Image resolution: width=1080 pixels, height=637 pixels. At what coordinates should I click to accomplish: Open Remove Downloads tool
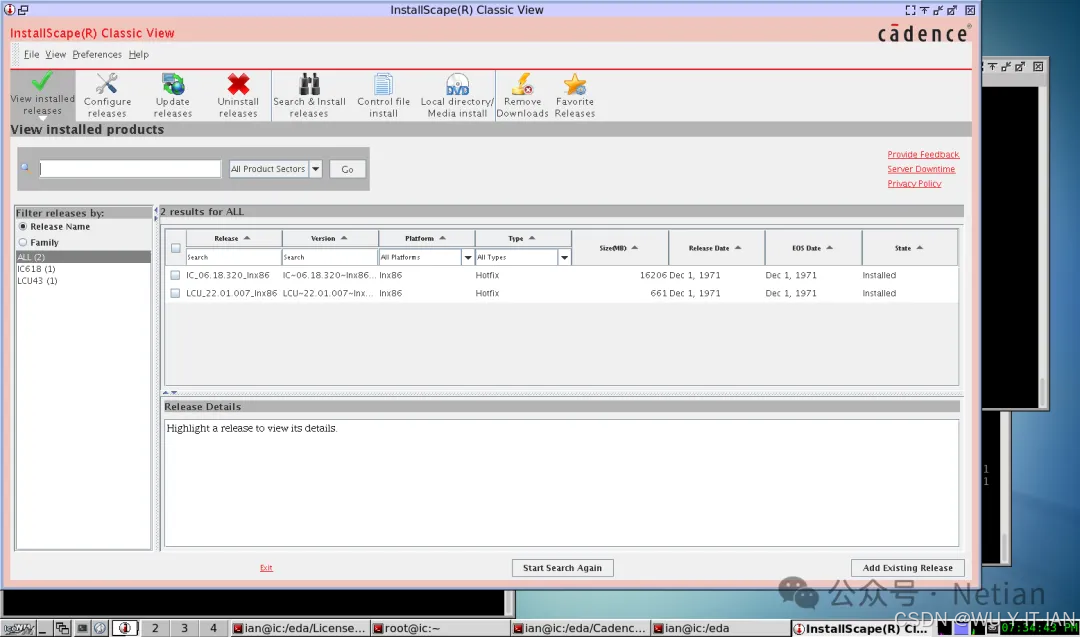coord(522,96)
